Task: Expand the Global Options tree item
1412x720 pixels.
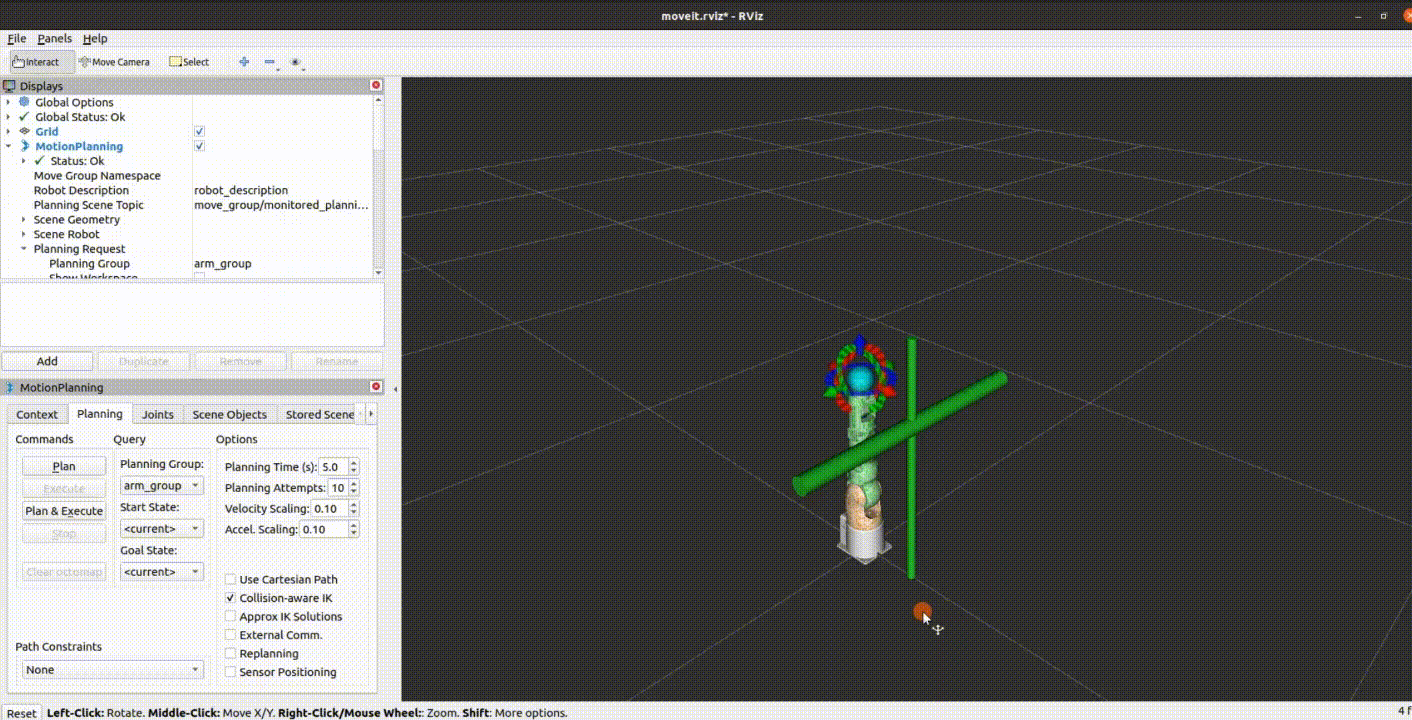Action: click(x=9, y=102)
